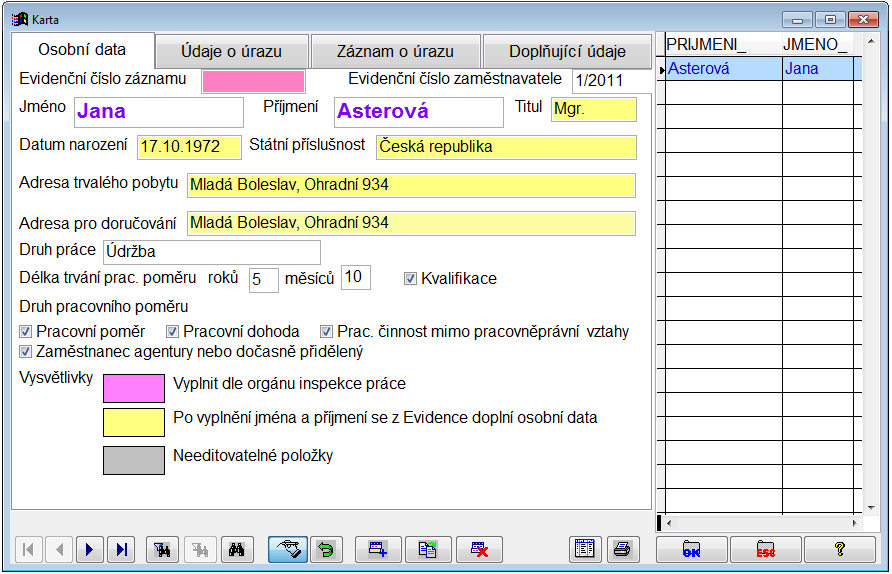Jump to the last record
This screenshot has height=574, width=892.
point(122,549)
